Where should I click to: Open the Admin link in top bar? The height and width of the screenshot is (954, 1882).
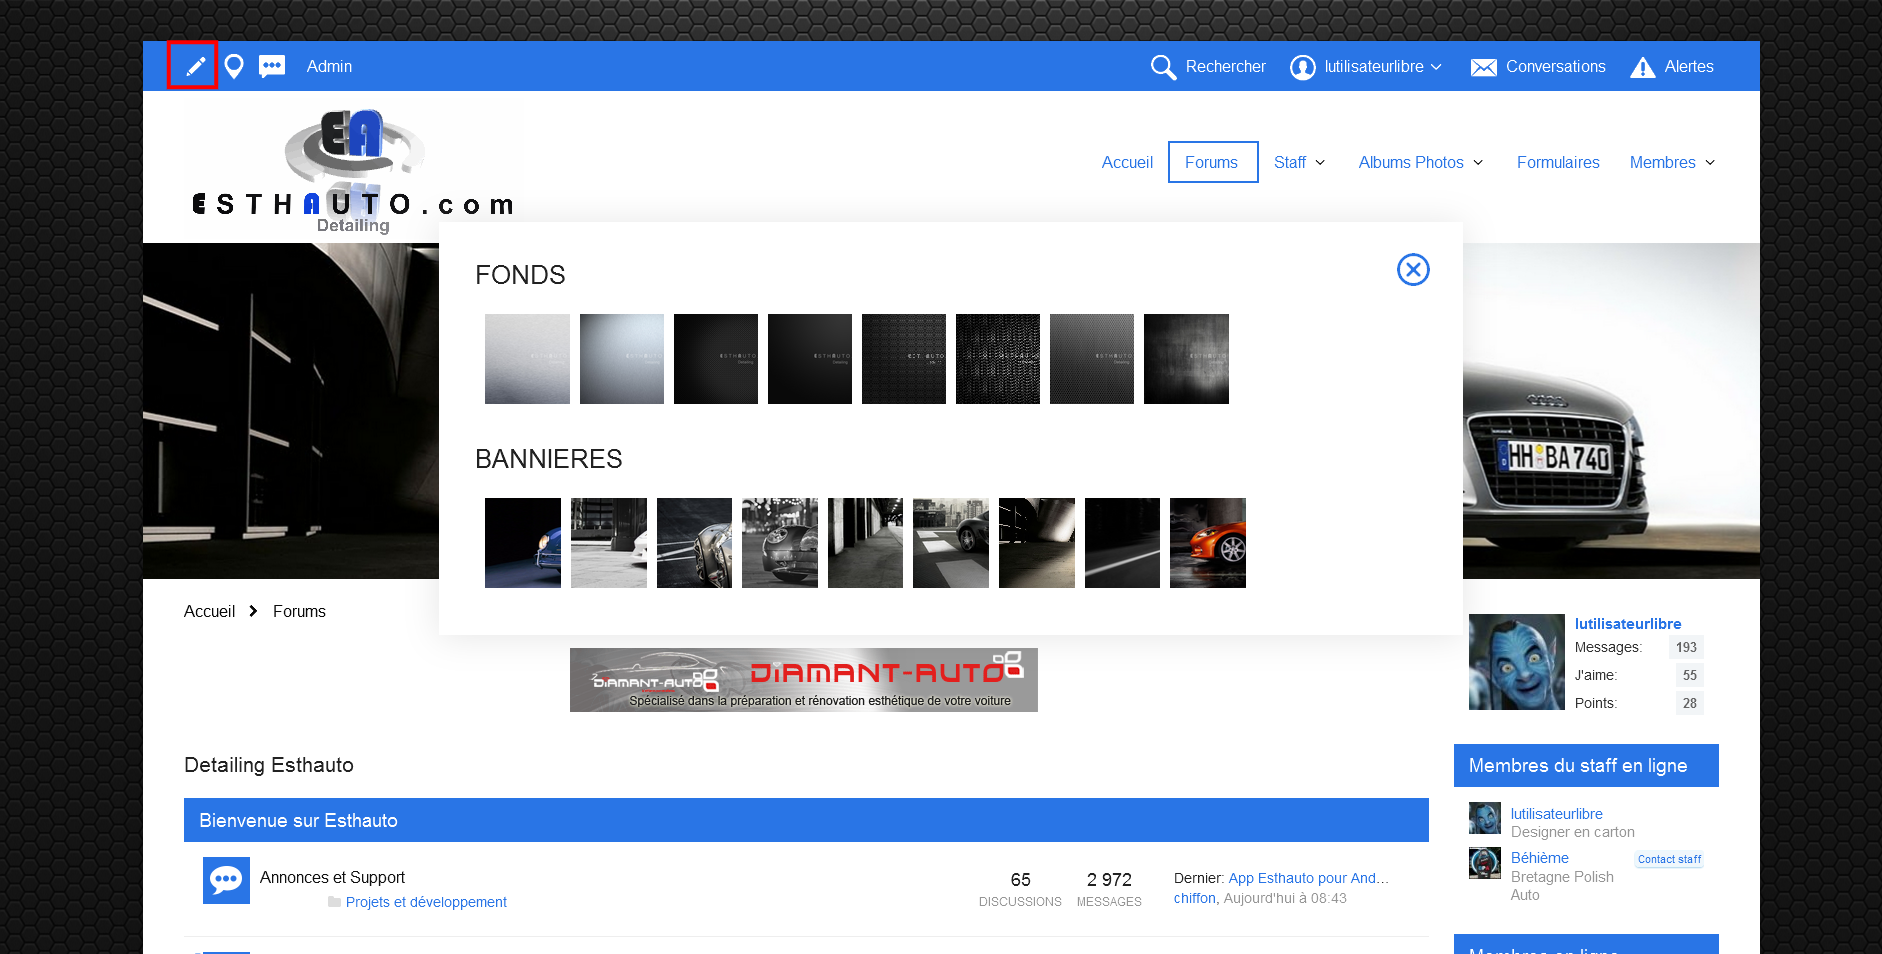tap(329, 66)
